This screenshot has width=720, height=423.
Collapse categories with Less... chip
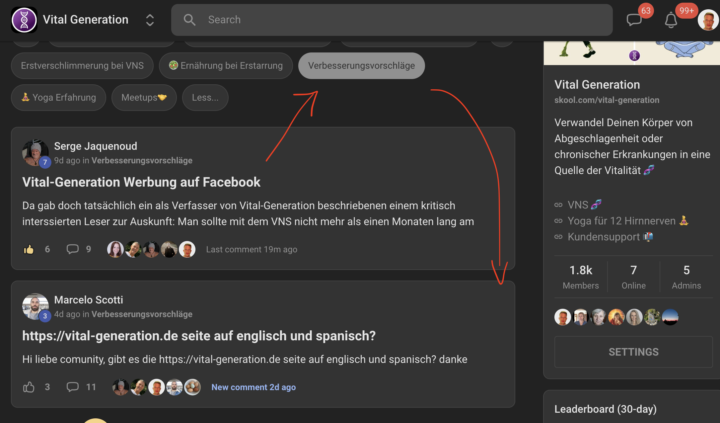point(205,97)
